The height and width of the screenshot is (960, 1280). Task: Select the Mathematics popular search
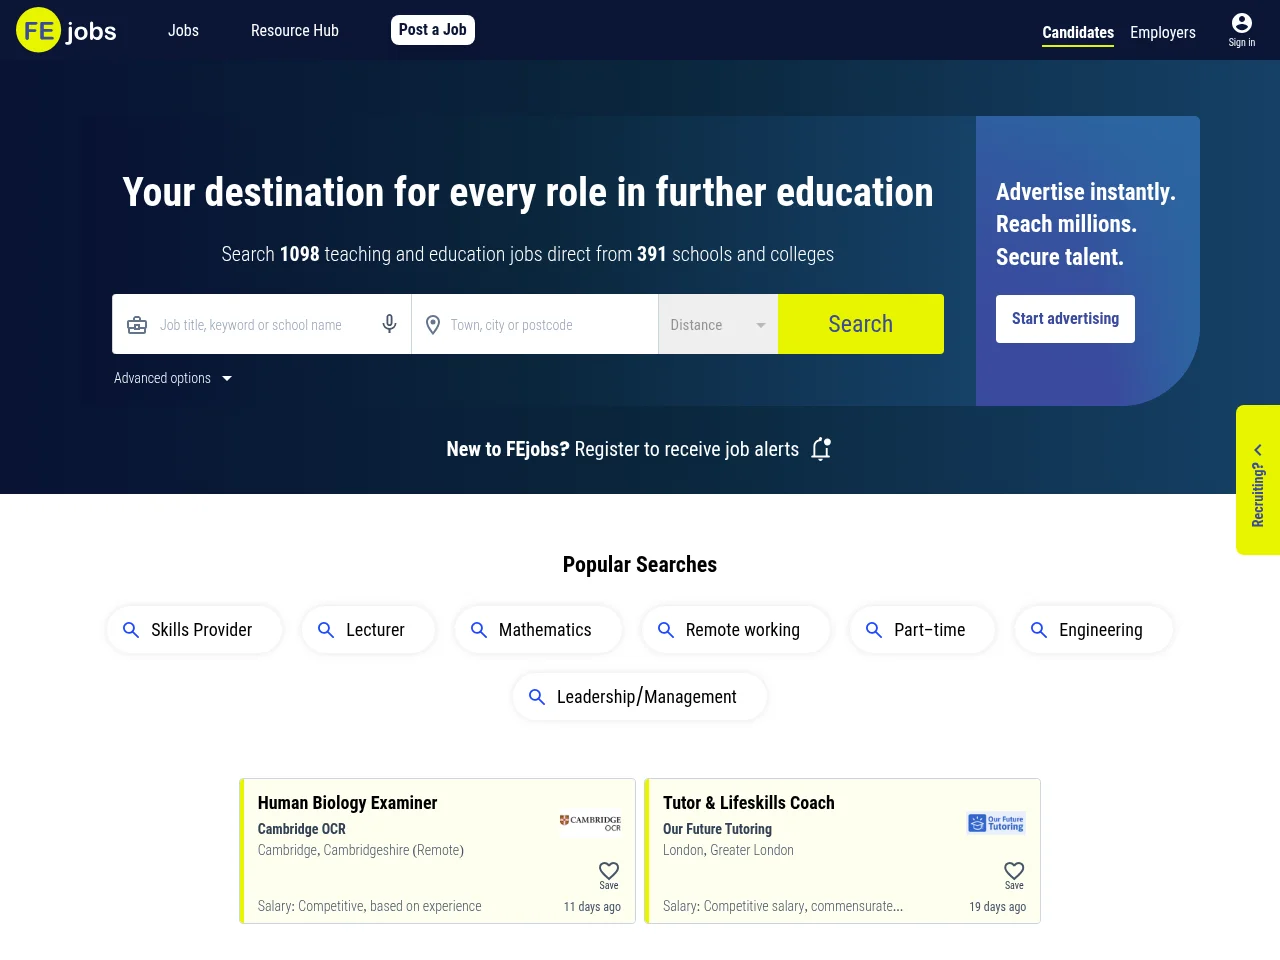coord(538,630)
